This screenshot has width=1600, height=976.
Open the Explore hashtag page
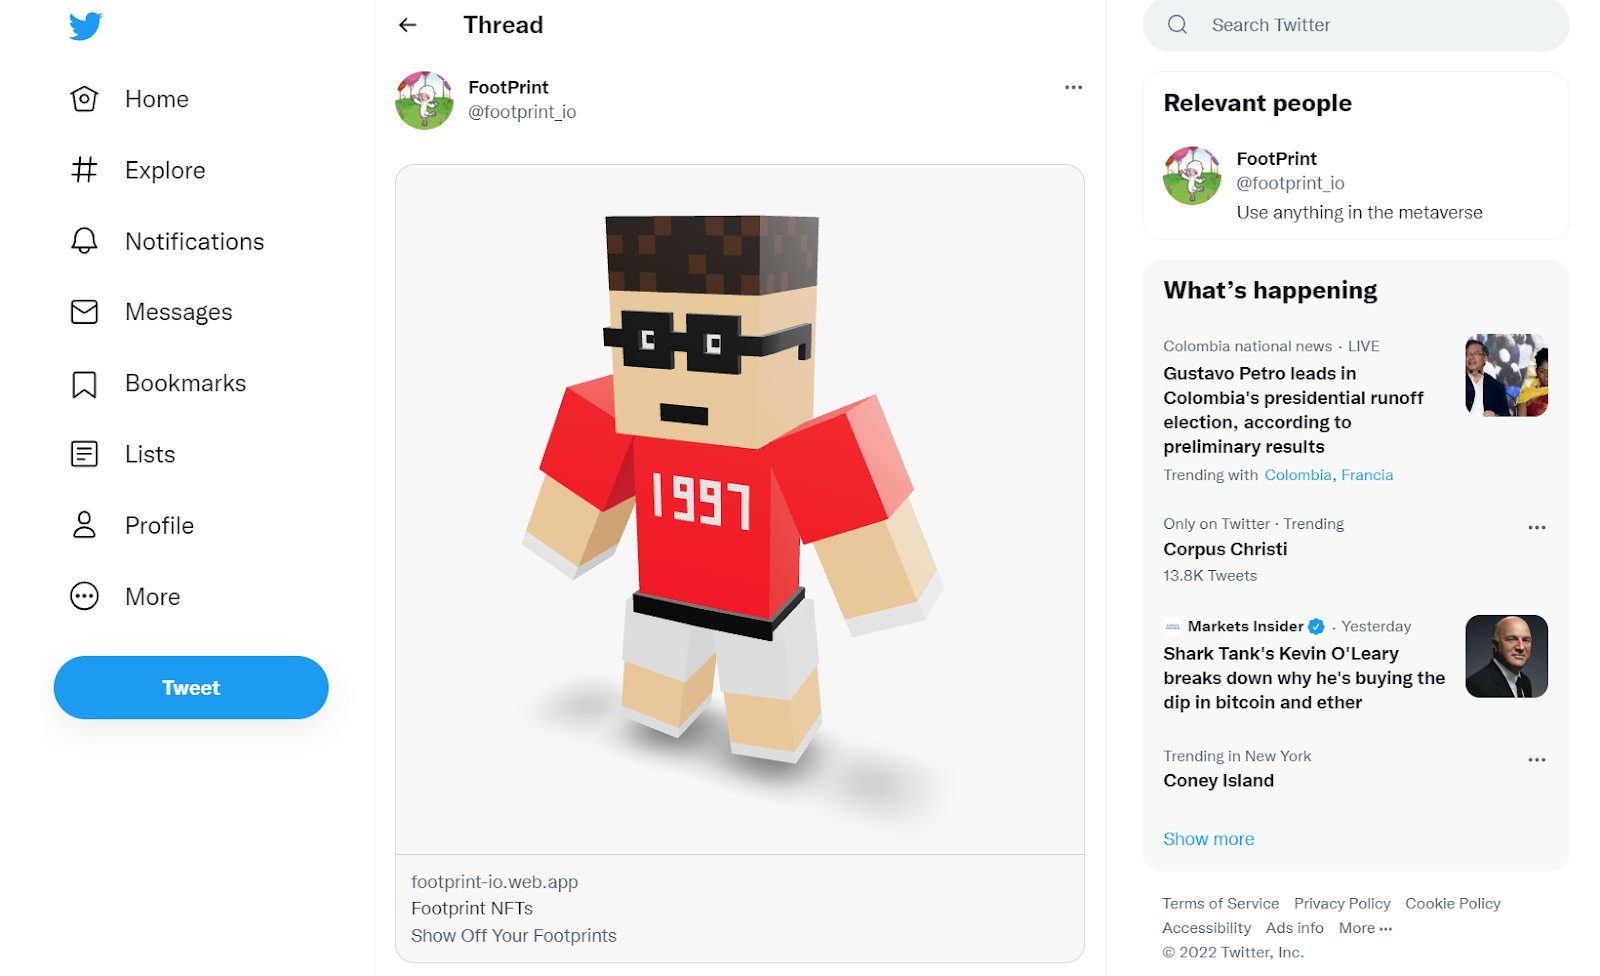(138, 170)
